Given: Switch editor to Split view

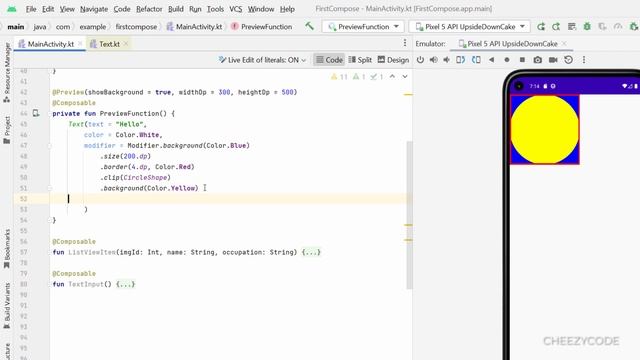Looking at the screenshot, I should 360,60.
